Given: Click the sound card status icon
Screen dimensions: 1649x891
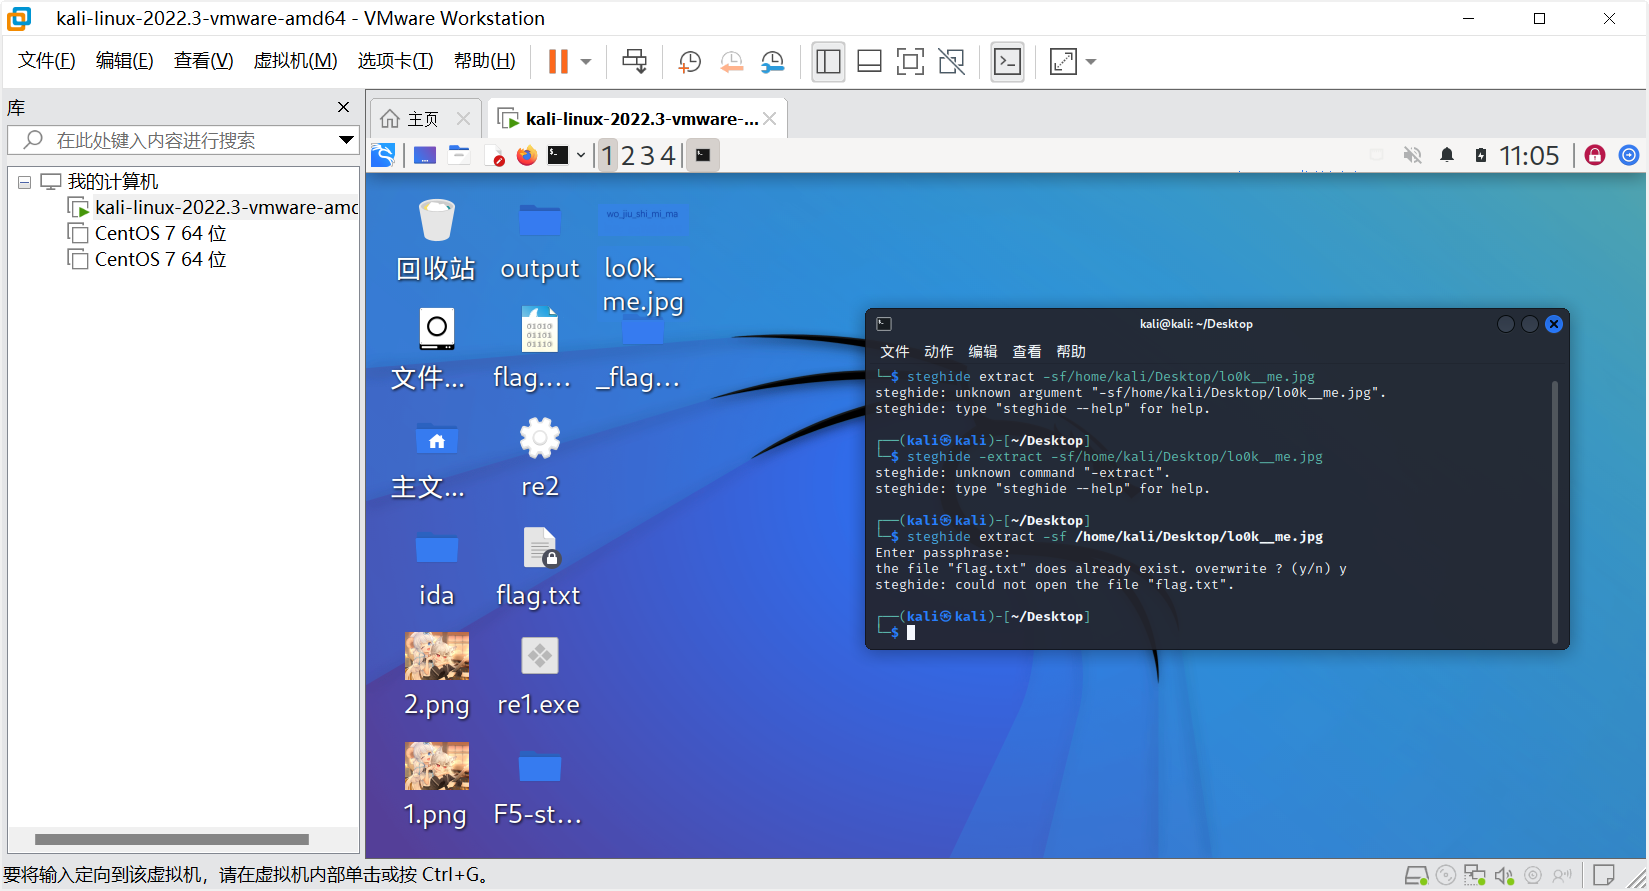Looking at the screenshot, I should pyautogui.click(x=1504, y=876).
